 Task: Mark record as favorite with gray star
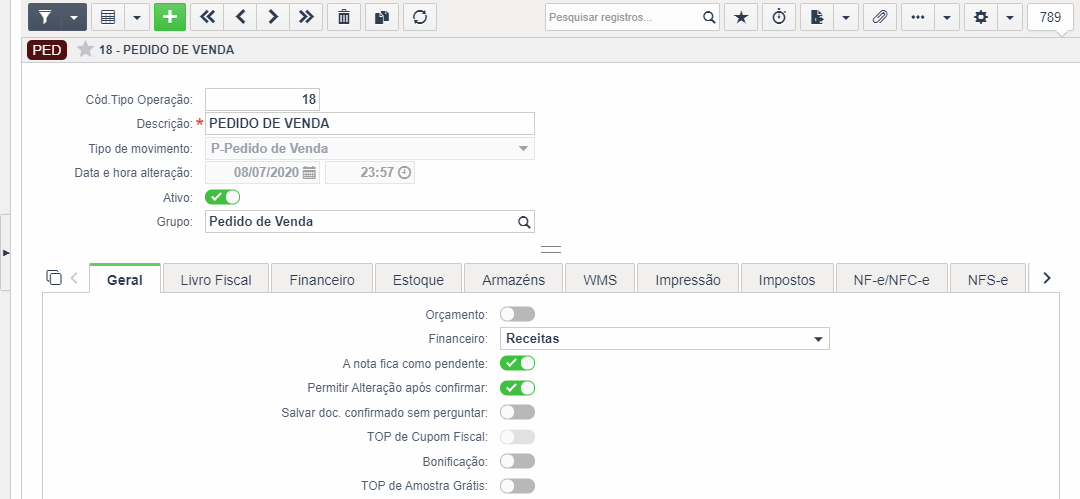pyautogui.click(x=85, y=50)
